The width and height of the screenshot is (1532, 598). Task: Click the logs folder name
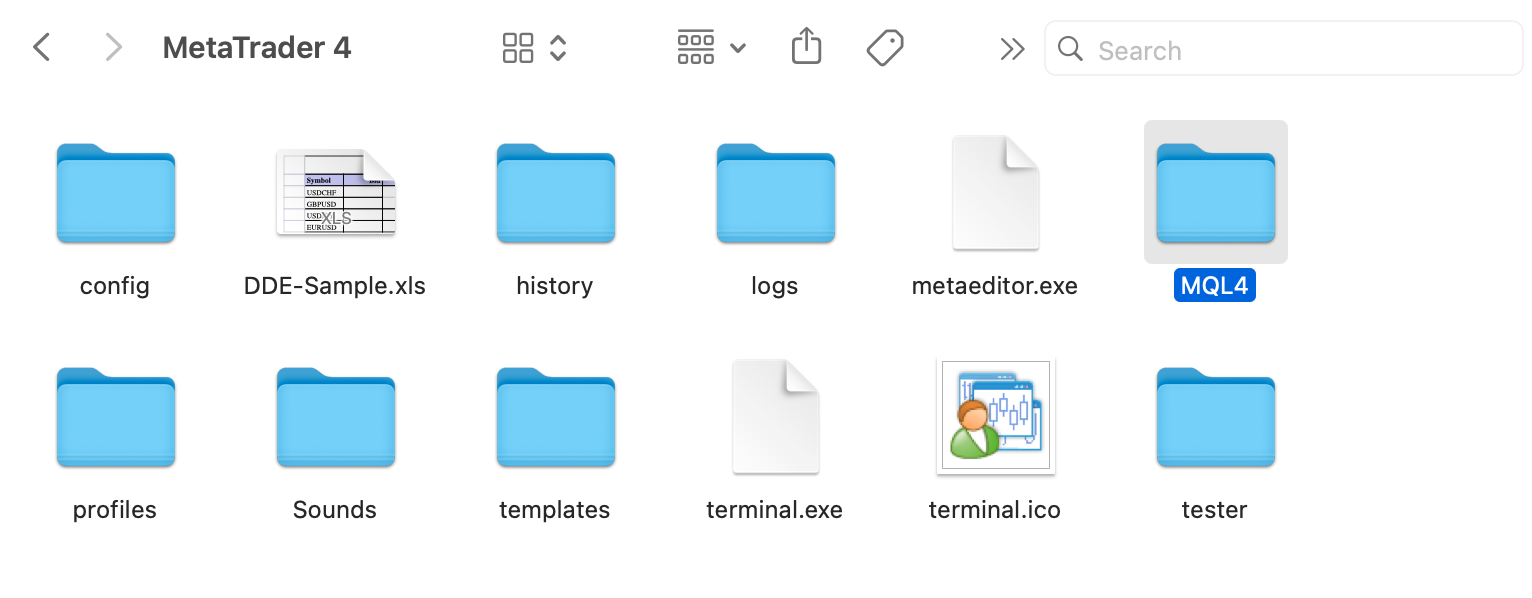coord(775,286)
